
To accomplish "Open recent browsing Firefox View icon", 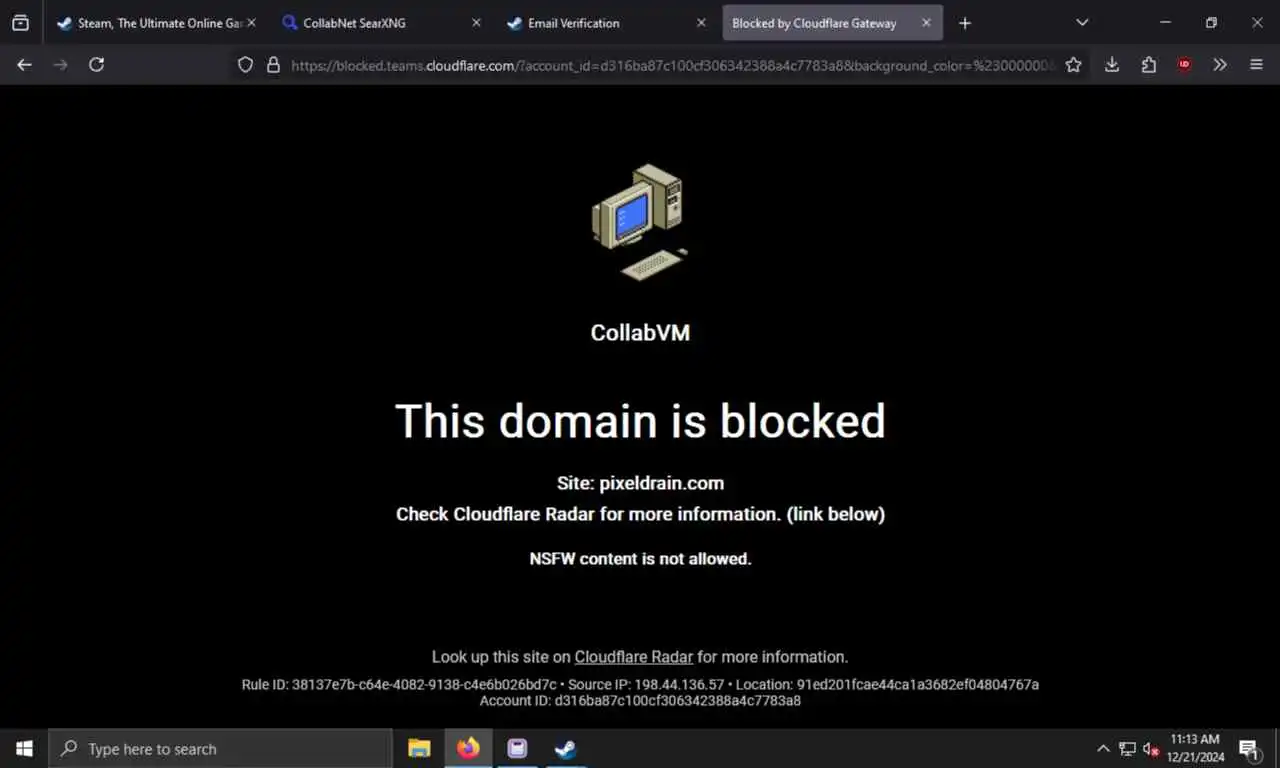I will [x=20, y=23].
